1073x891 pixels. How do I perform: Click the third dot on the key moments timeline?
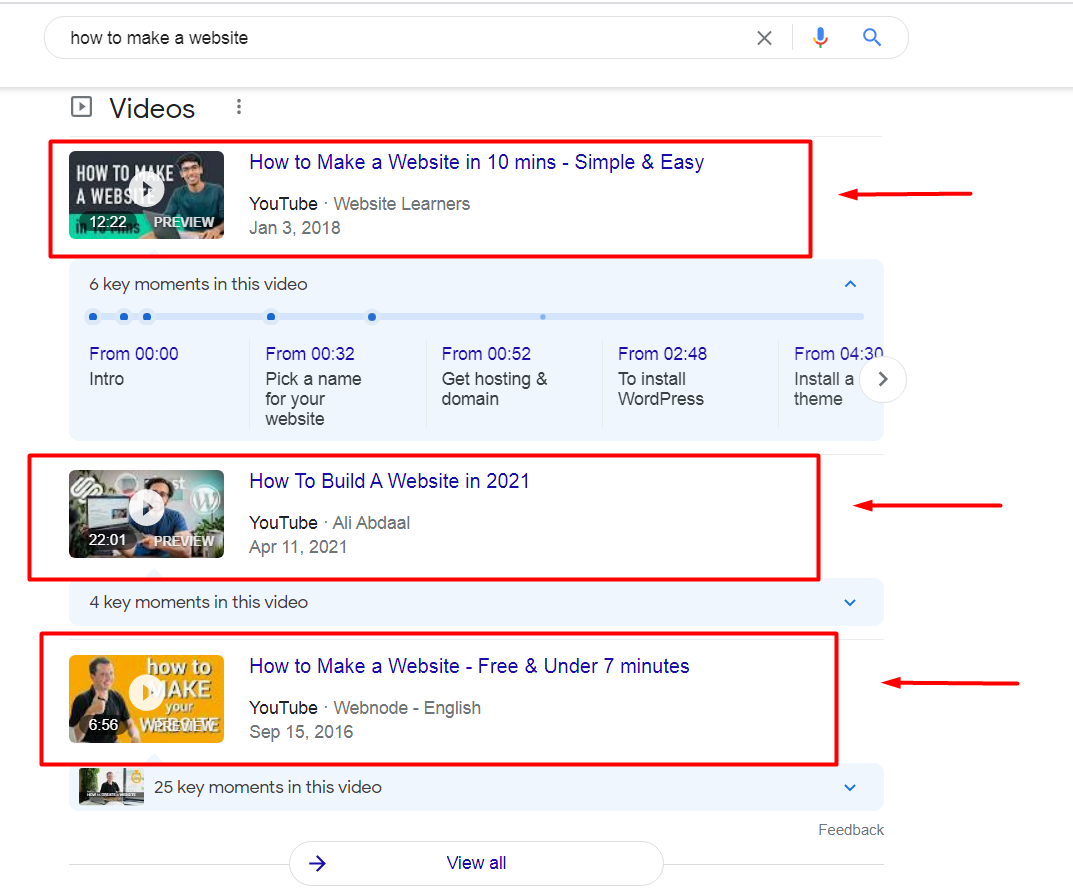147,317
